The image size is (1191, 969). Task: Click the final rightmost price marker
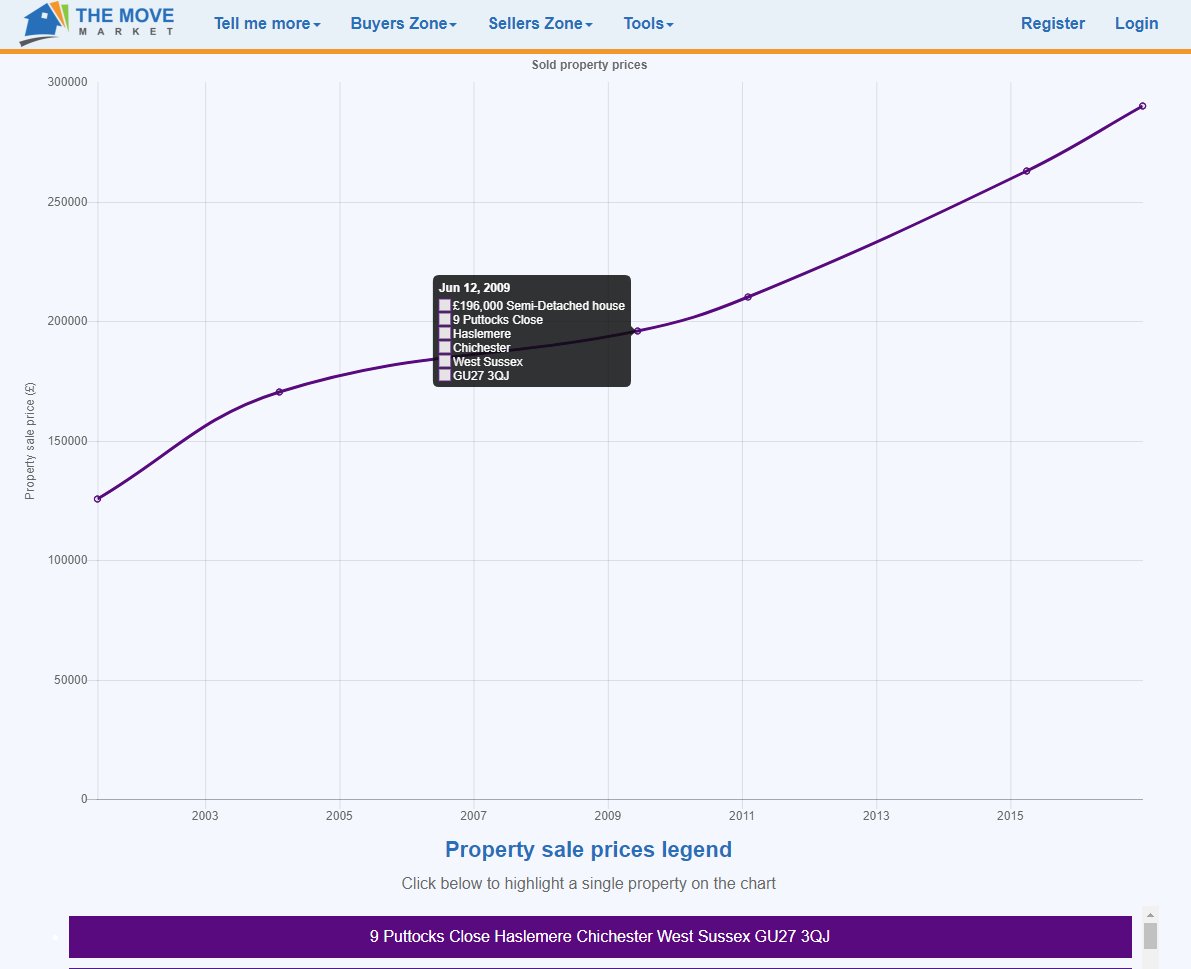(1143, 104)
